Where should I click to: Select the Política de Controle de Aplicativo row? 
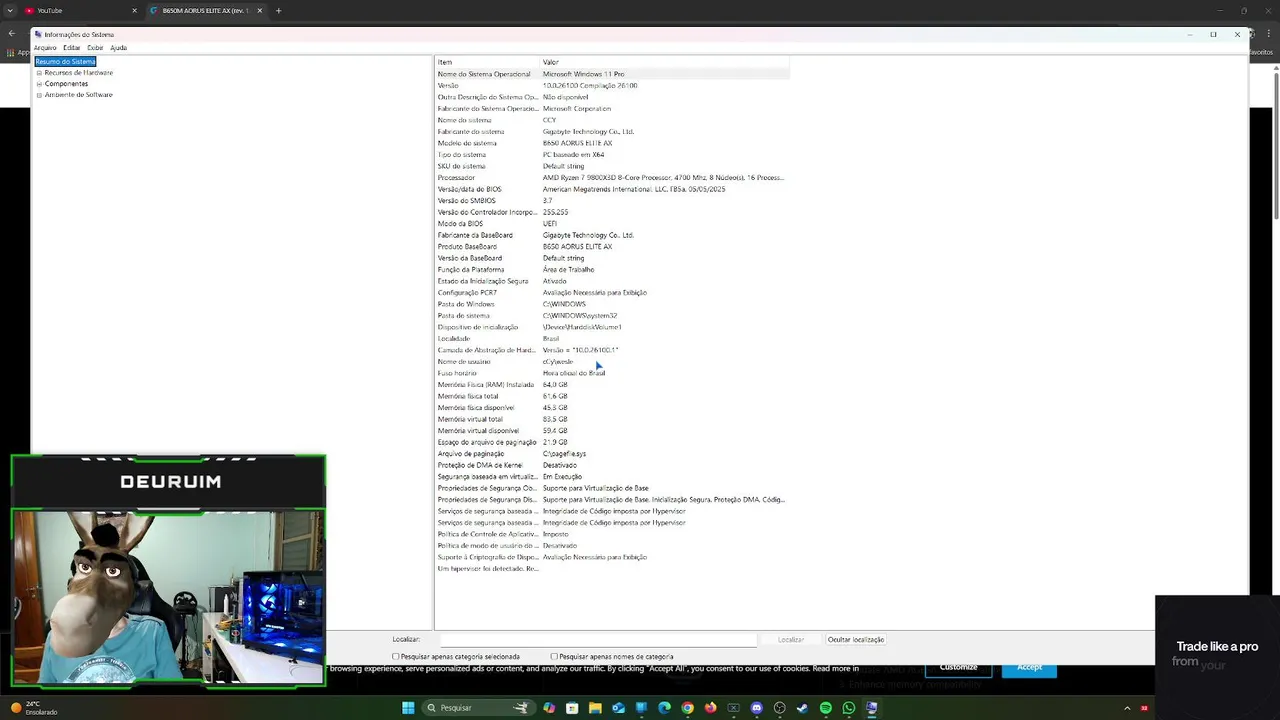pyautogui.click(x=612, y=534)
